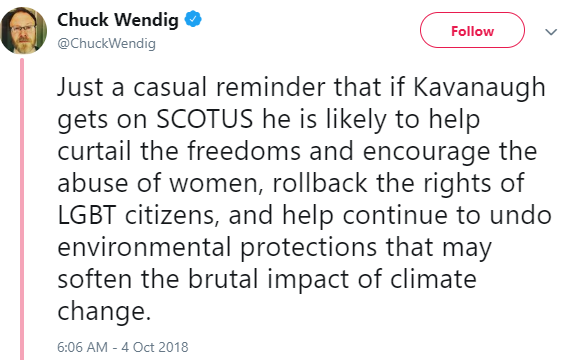Open the Chuck Wendig display name link
The height and width of the screenshot is (360, 581).
pos(118,20)
